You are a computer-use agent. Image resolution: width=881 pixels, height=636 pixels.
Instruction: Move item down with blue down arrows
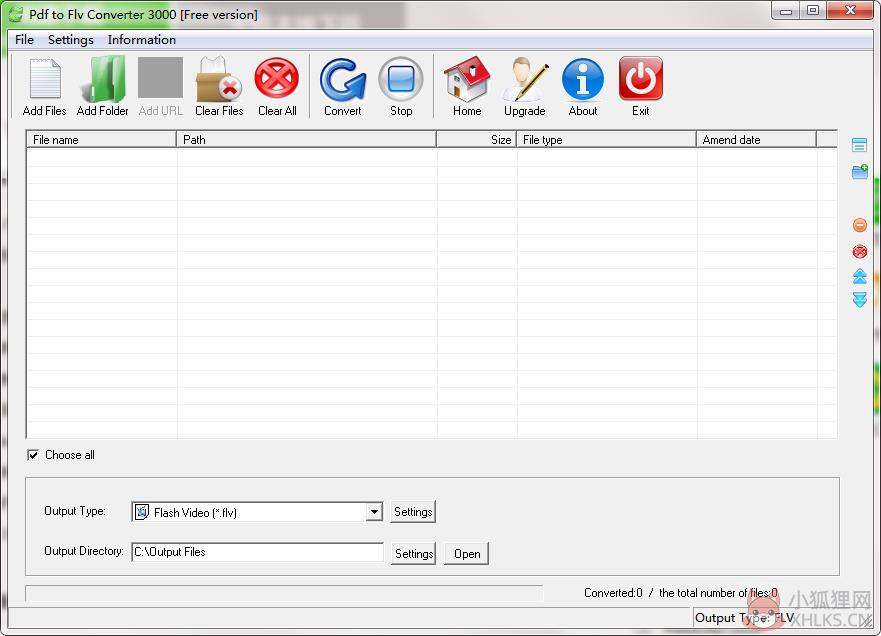pos(860,299)
